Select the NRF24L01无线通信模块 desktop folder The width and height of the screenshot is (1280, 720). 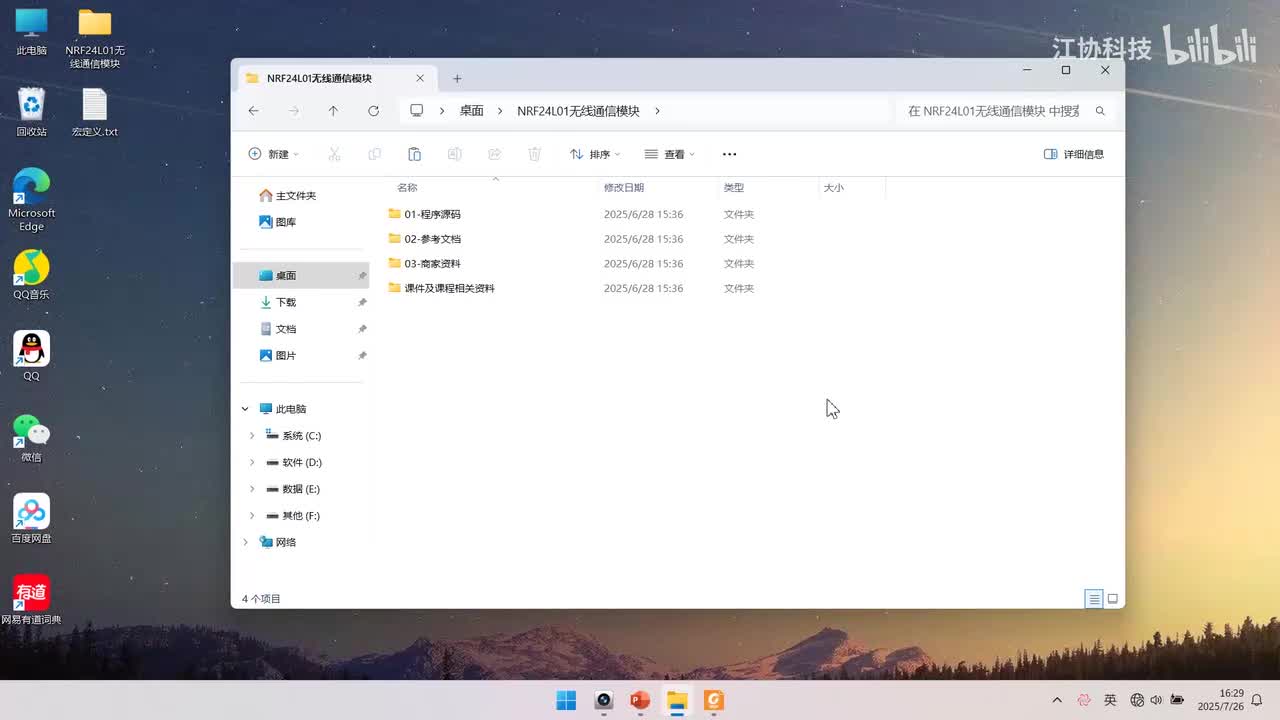pos(95,38)
